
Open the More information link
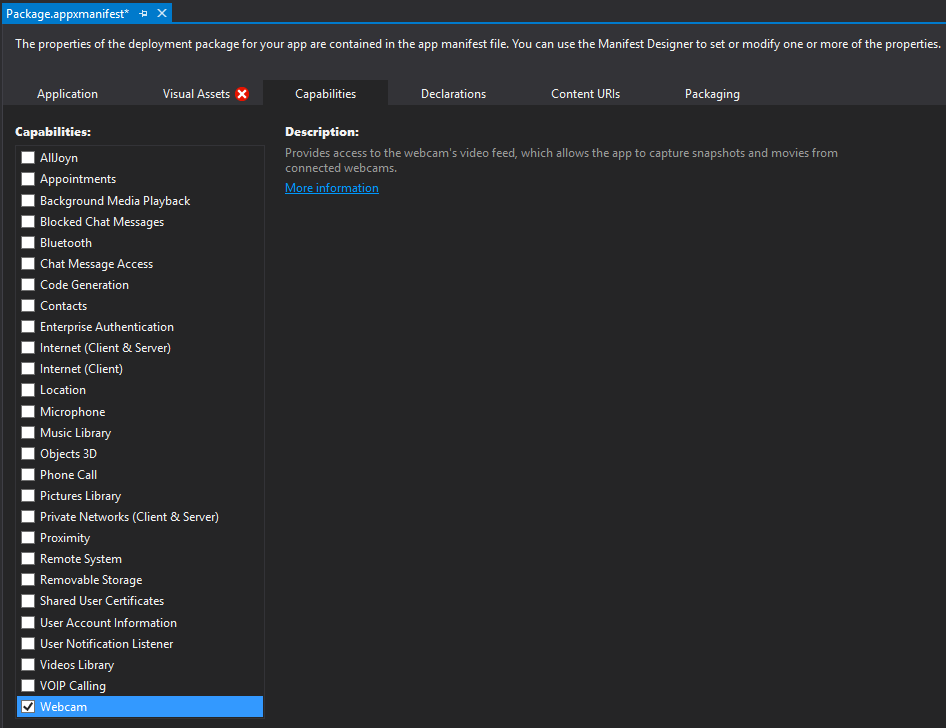(331, 188)
